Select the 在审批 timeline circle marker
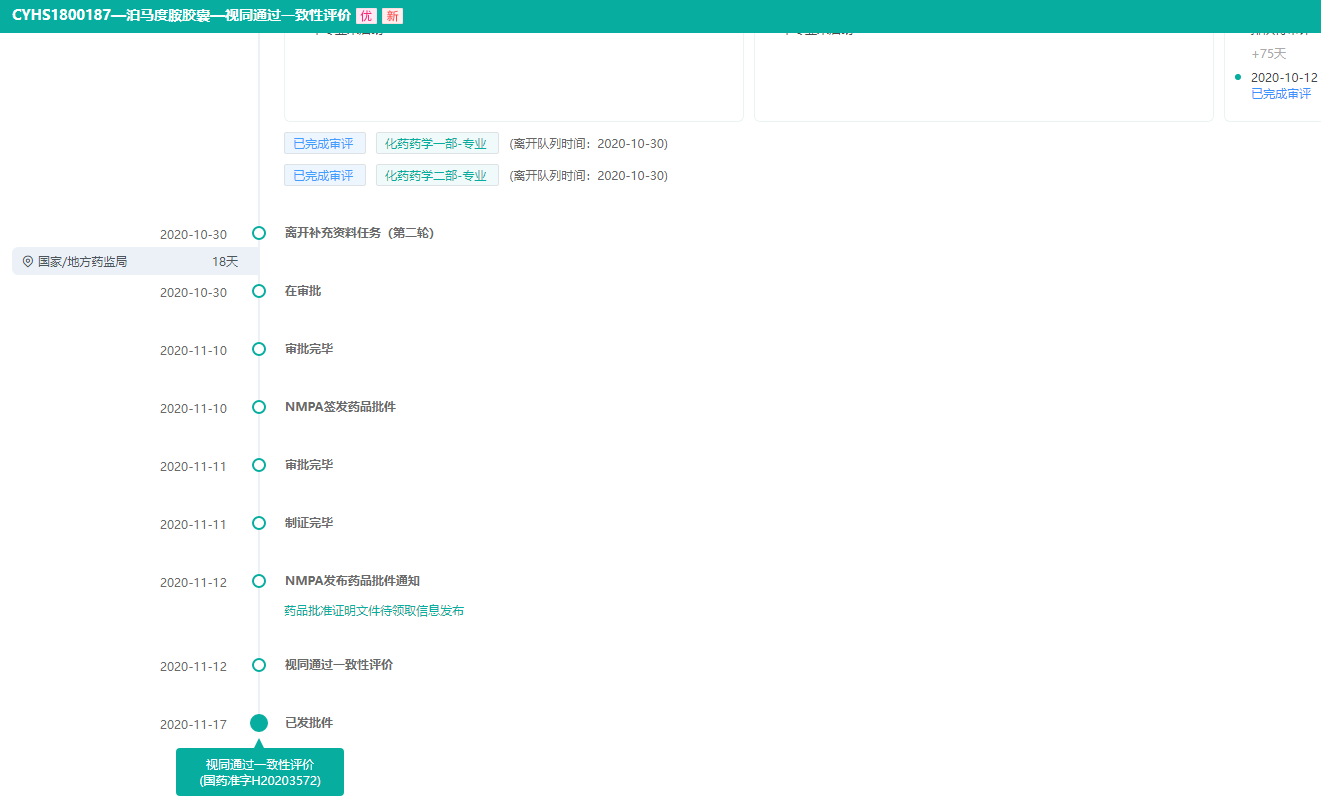This screenshot has width=1321, height=798. (259, 291)
